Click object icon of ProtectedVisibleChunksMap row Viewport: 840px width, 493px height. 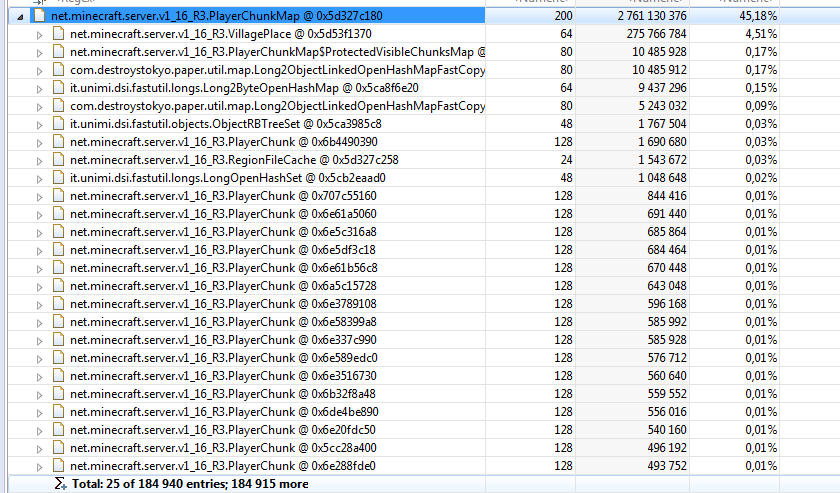pyautogui.click(x=58, y=51)
